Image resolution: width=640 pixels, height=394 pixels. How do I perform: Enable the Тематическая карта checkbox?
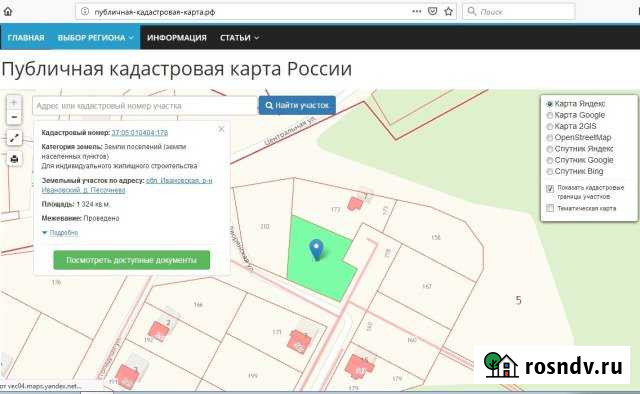550,208
